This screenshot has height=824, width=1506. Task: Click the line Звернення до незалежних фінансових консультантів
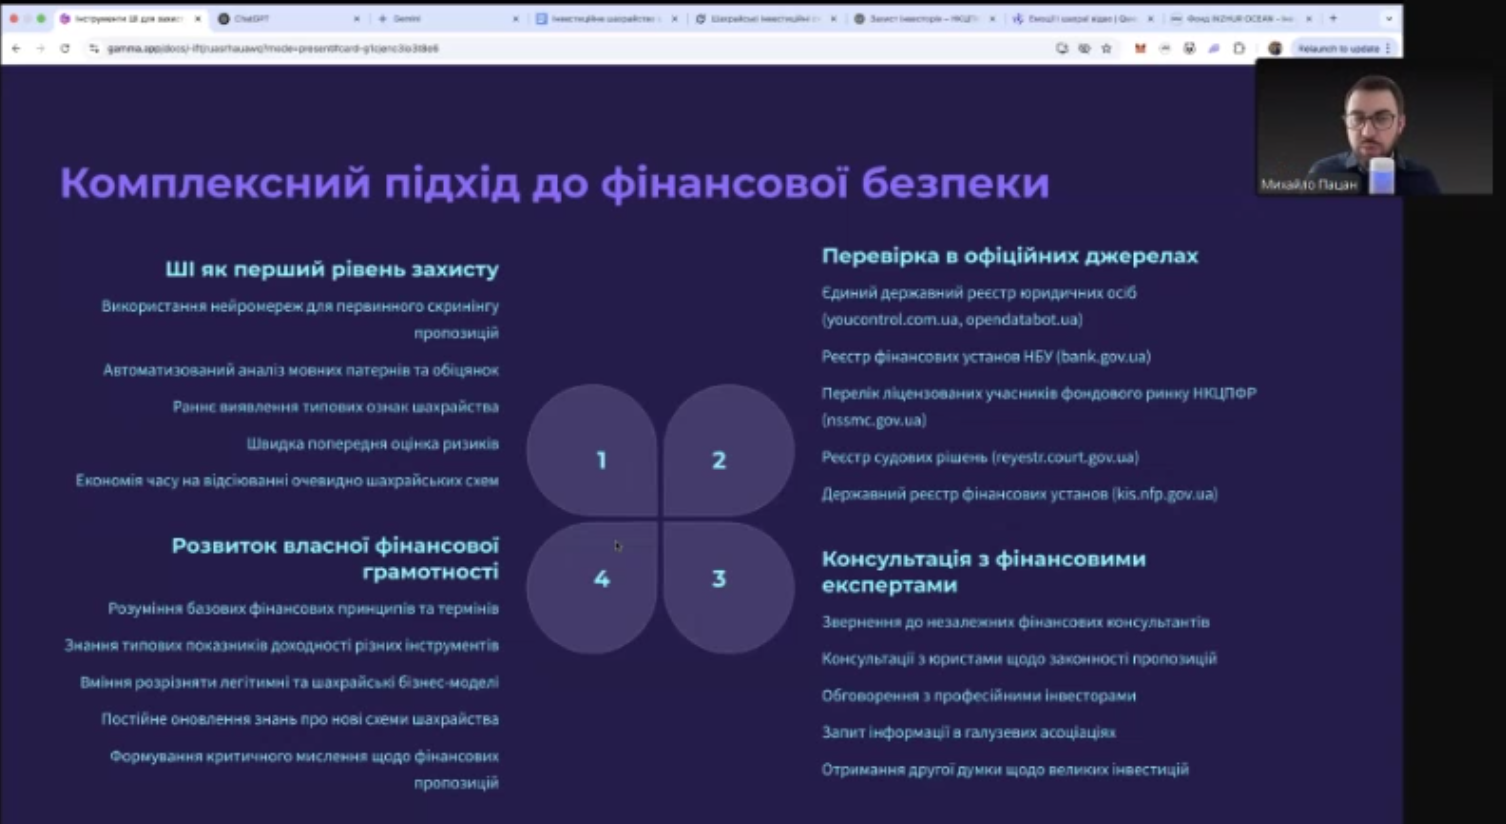tap(1016, 622)
